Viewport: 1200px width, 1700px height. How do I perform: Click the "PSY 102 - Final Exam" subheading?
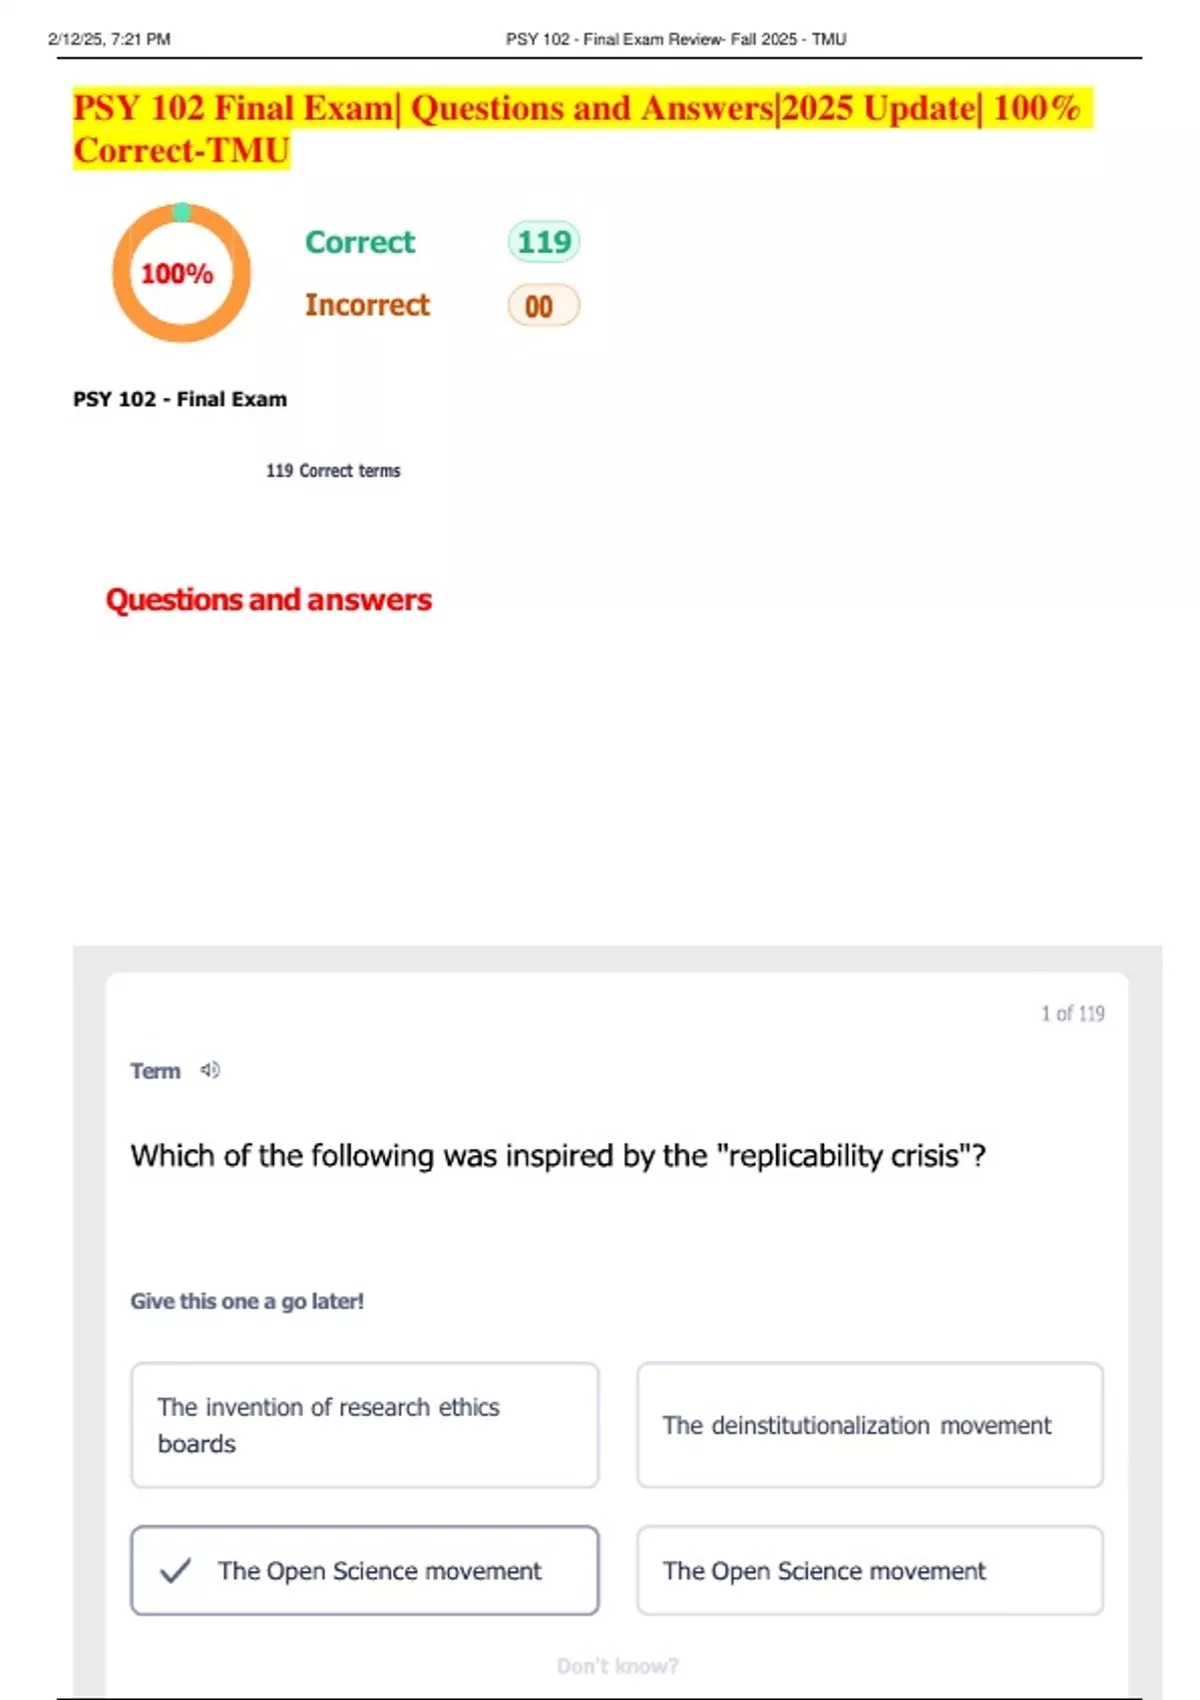pyautogui.click(x=180, y=399)
